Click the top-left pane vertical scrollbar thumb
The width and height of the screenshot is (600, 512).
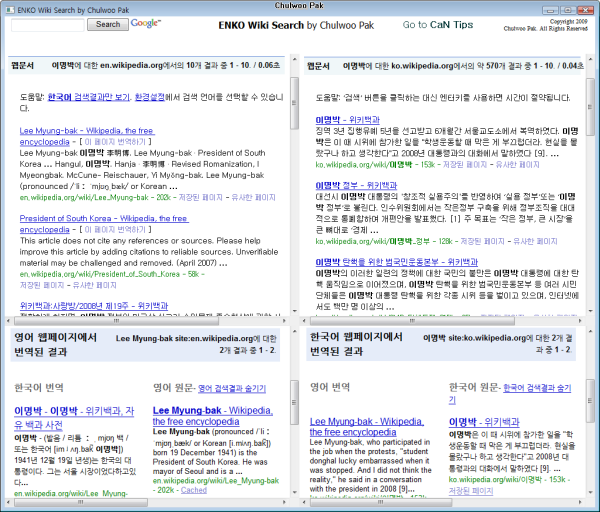[x=294, y=103]
